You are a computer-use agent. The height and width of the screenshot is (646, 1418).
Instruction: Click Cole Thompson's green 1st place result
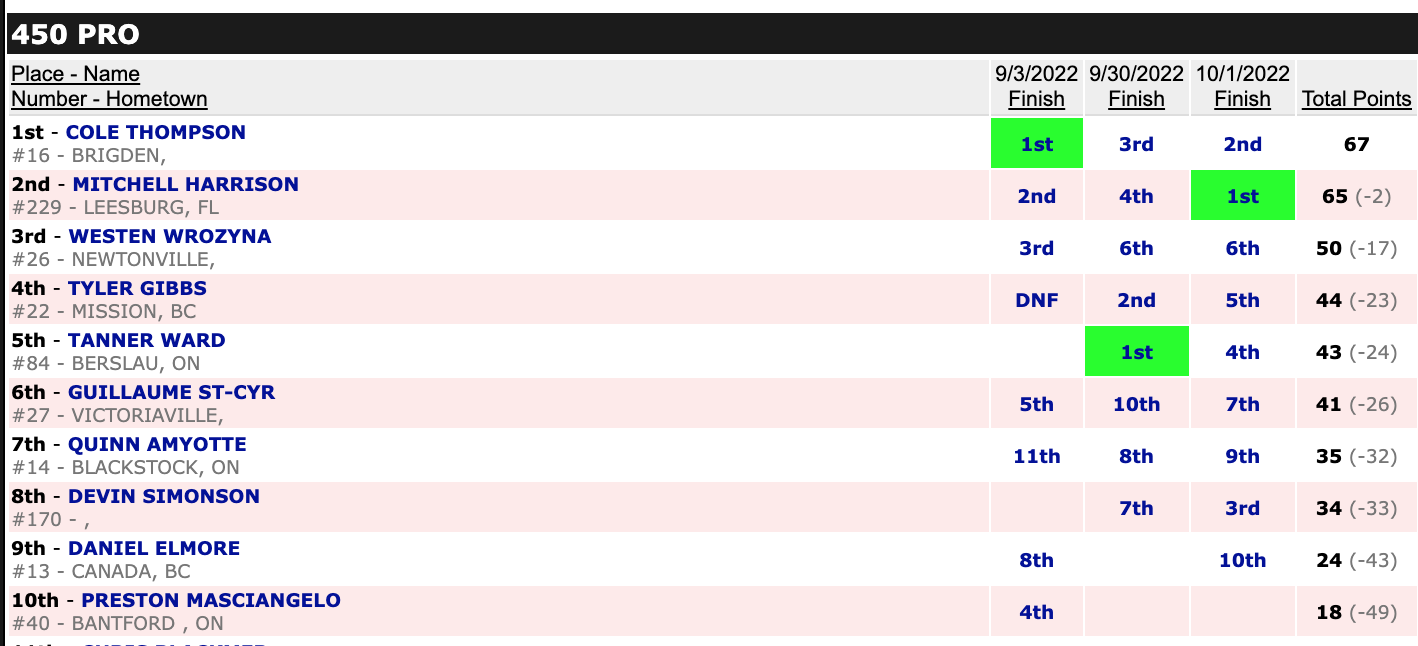1036,144
